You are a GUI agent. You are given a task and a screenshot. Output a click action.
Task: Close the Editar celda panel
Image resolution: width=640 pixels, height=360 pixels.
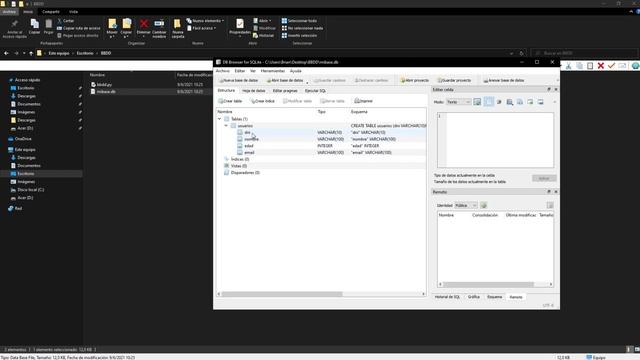[556, 89]
